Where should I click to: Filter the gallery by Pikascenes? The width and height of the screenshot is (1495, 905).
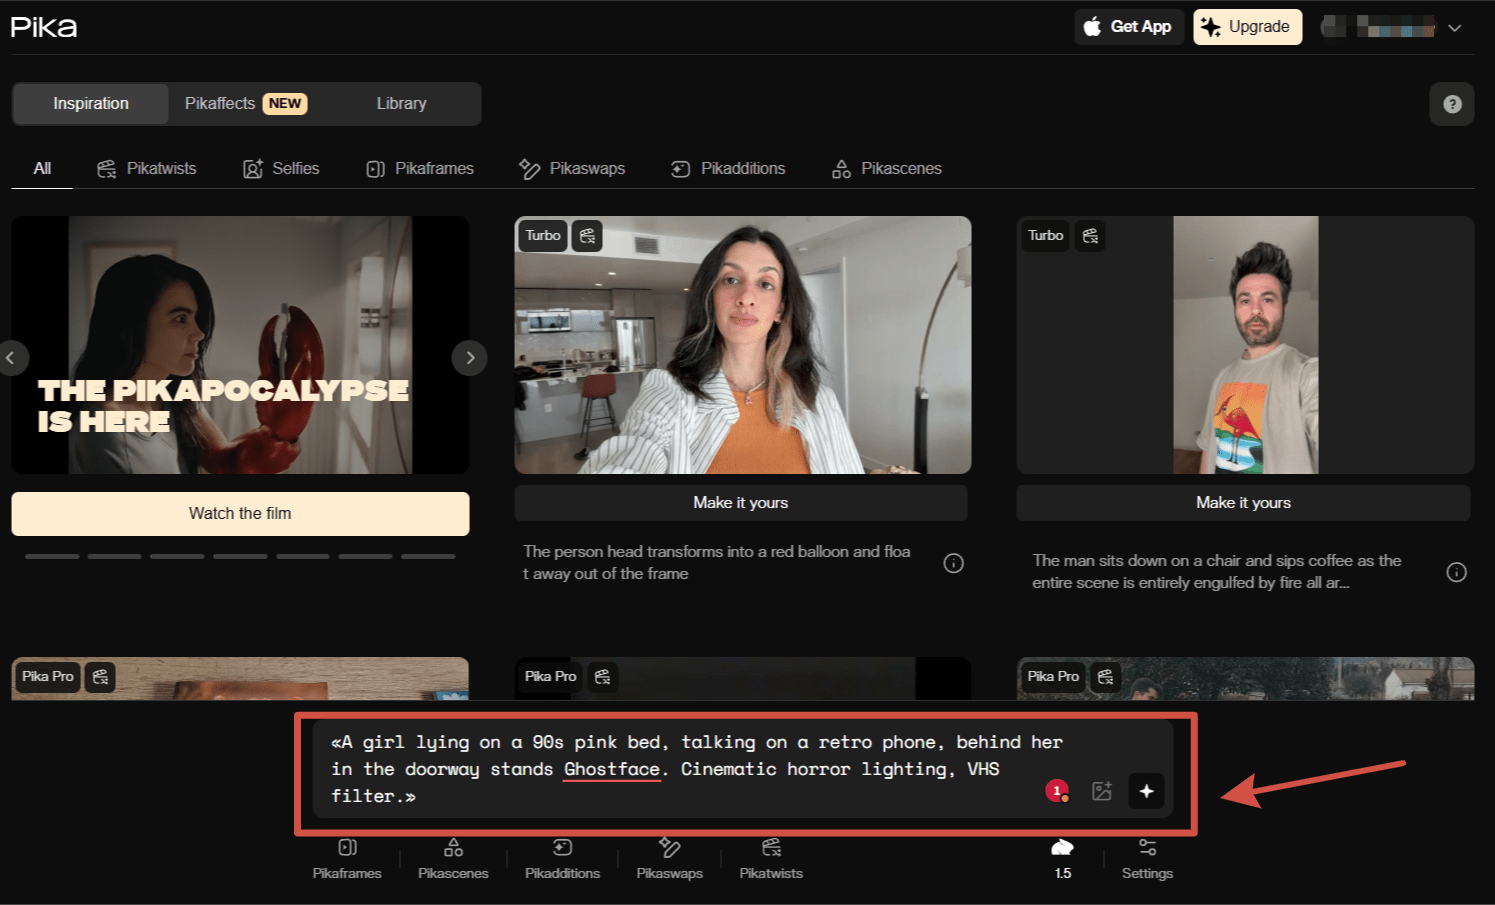pyautogui.click(x=887, y=169)
